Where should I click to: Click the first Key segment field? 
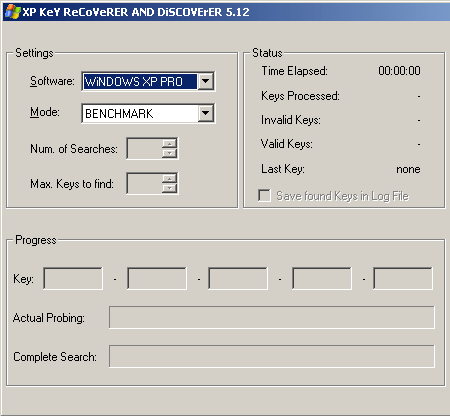pos(73,278)
